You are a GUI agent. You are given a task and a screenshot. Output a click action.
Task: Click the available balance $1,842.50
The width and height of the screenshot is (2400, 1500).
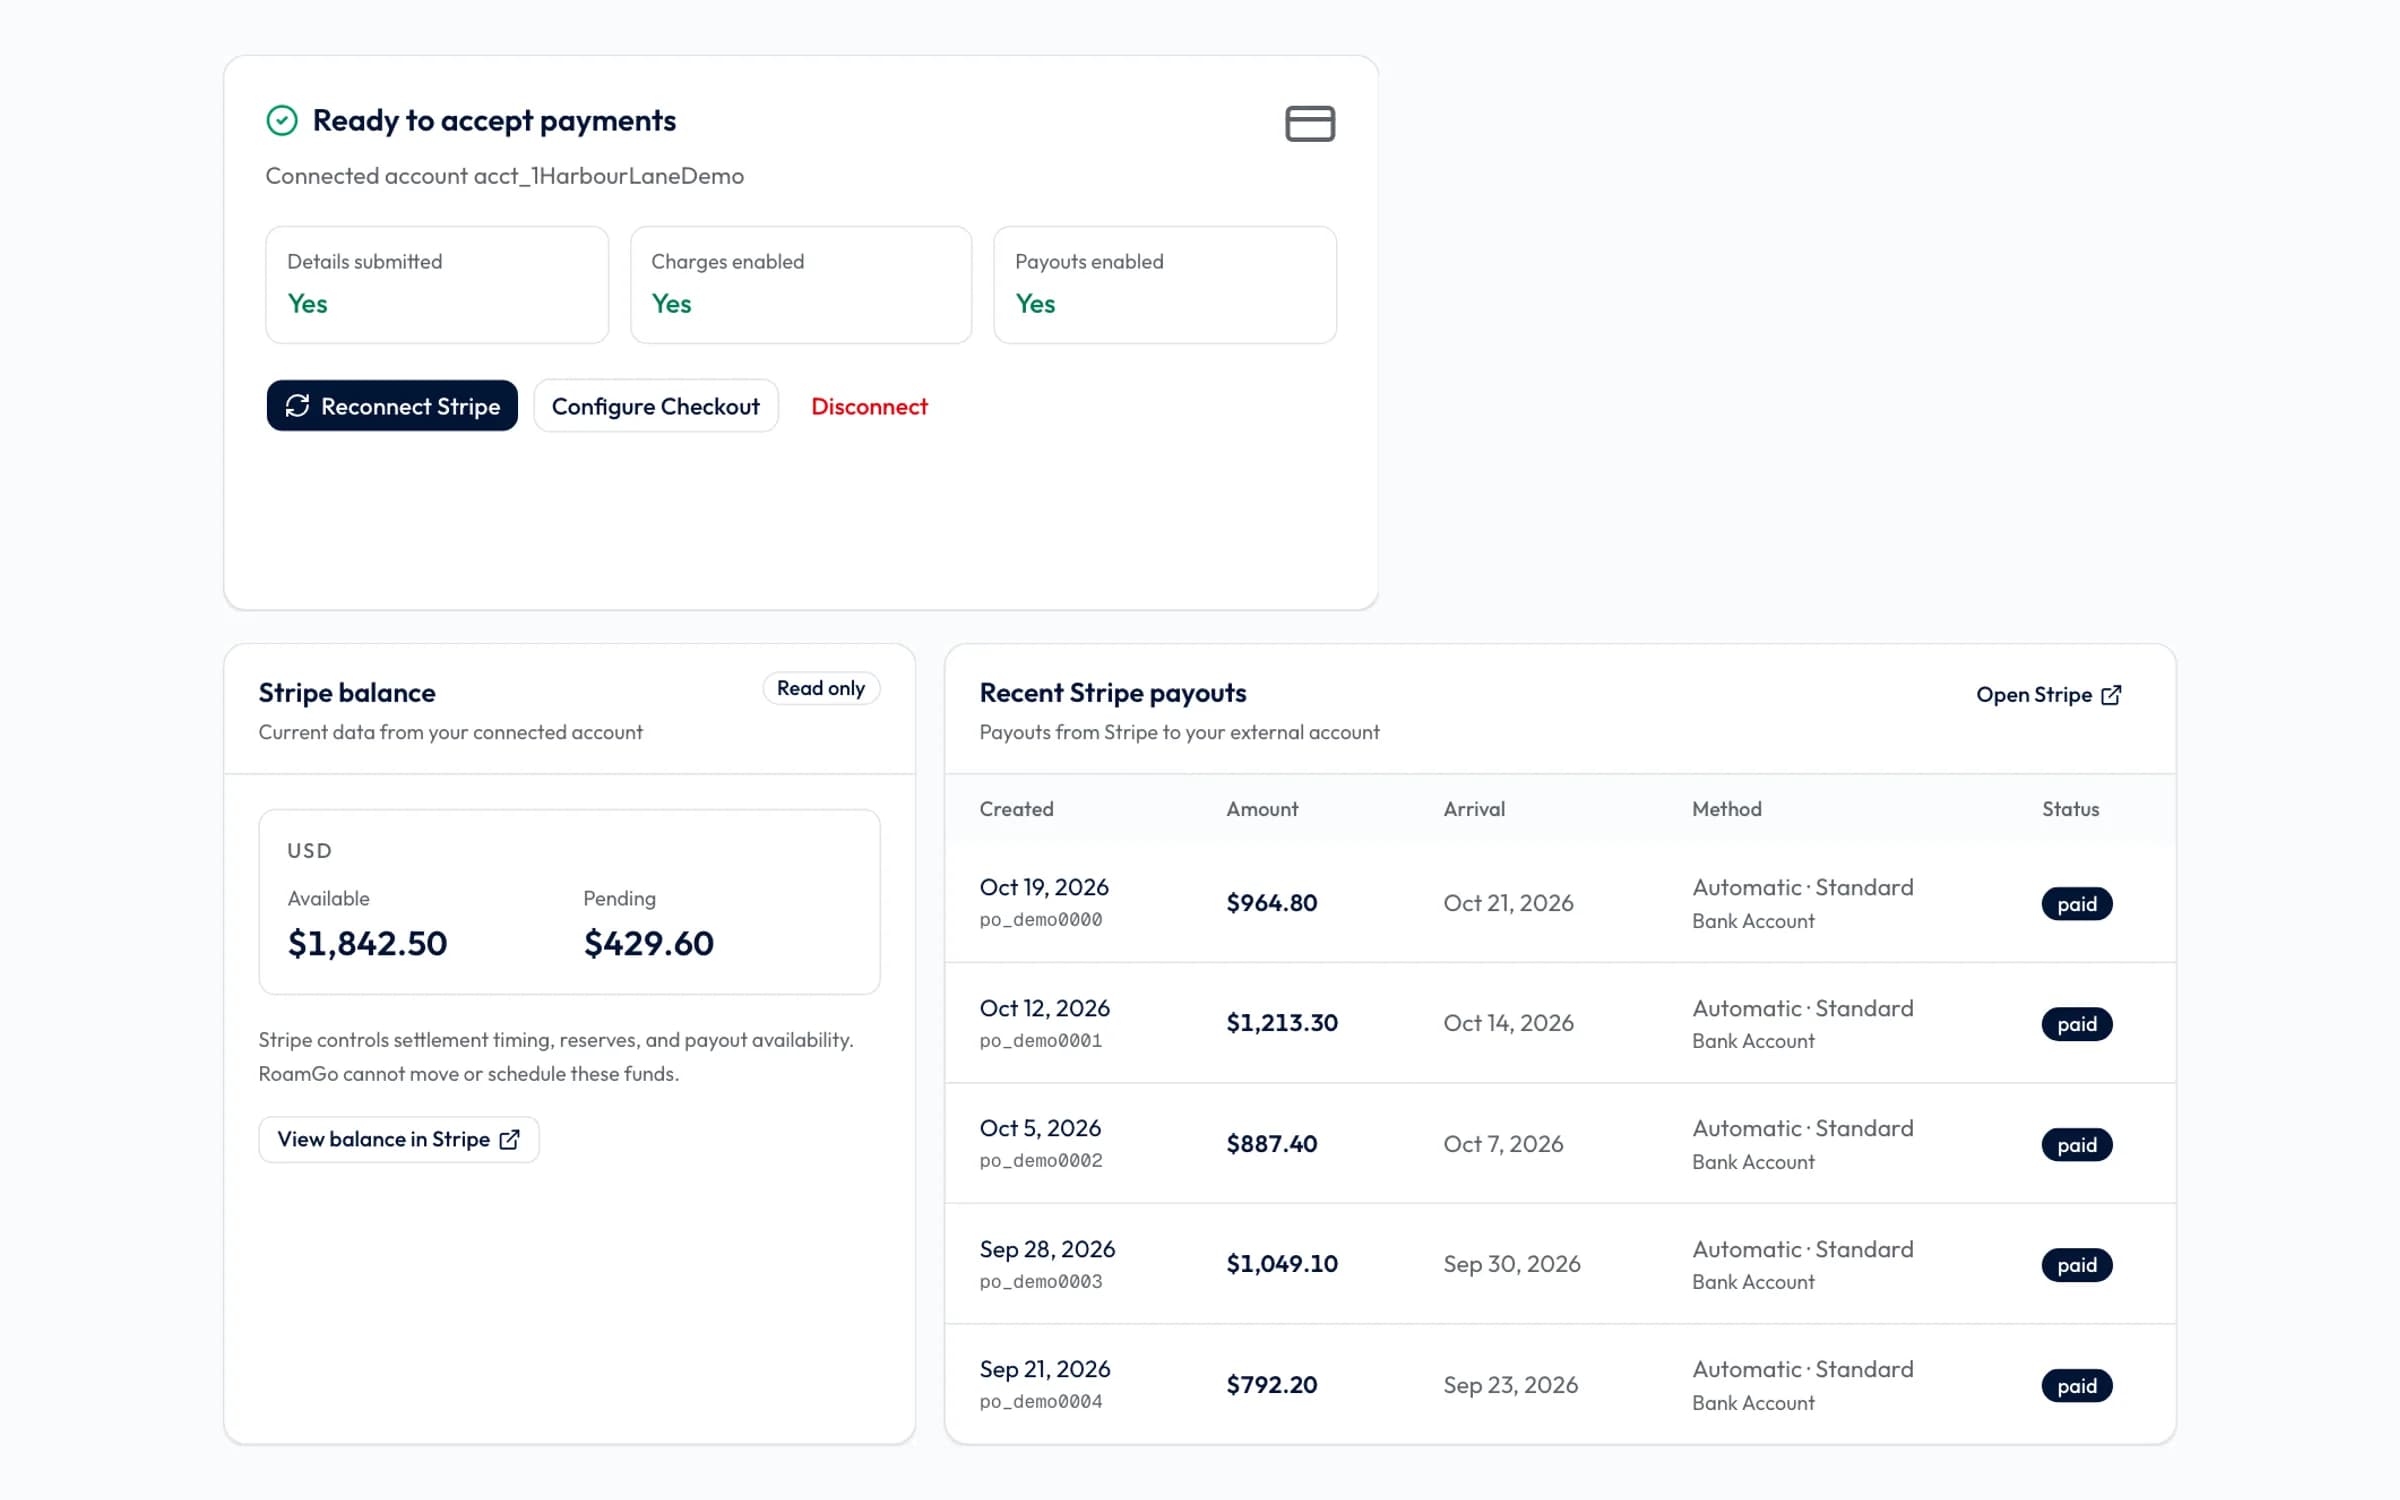pyautogui.click(x=367, y=944)
